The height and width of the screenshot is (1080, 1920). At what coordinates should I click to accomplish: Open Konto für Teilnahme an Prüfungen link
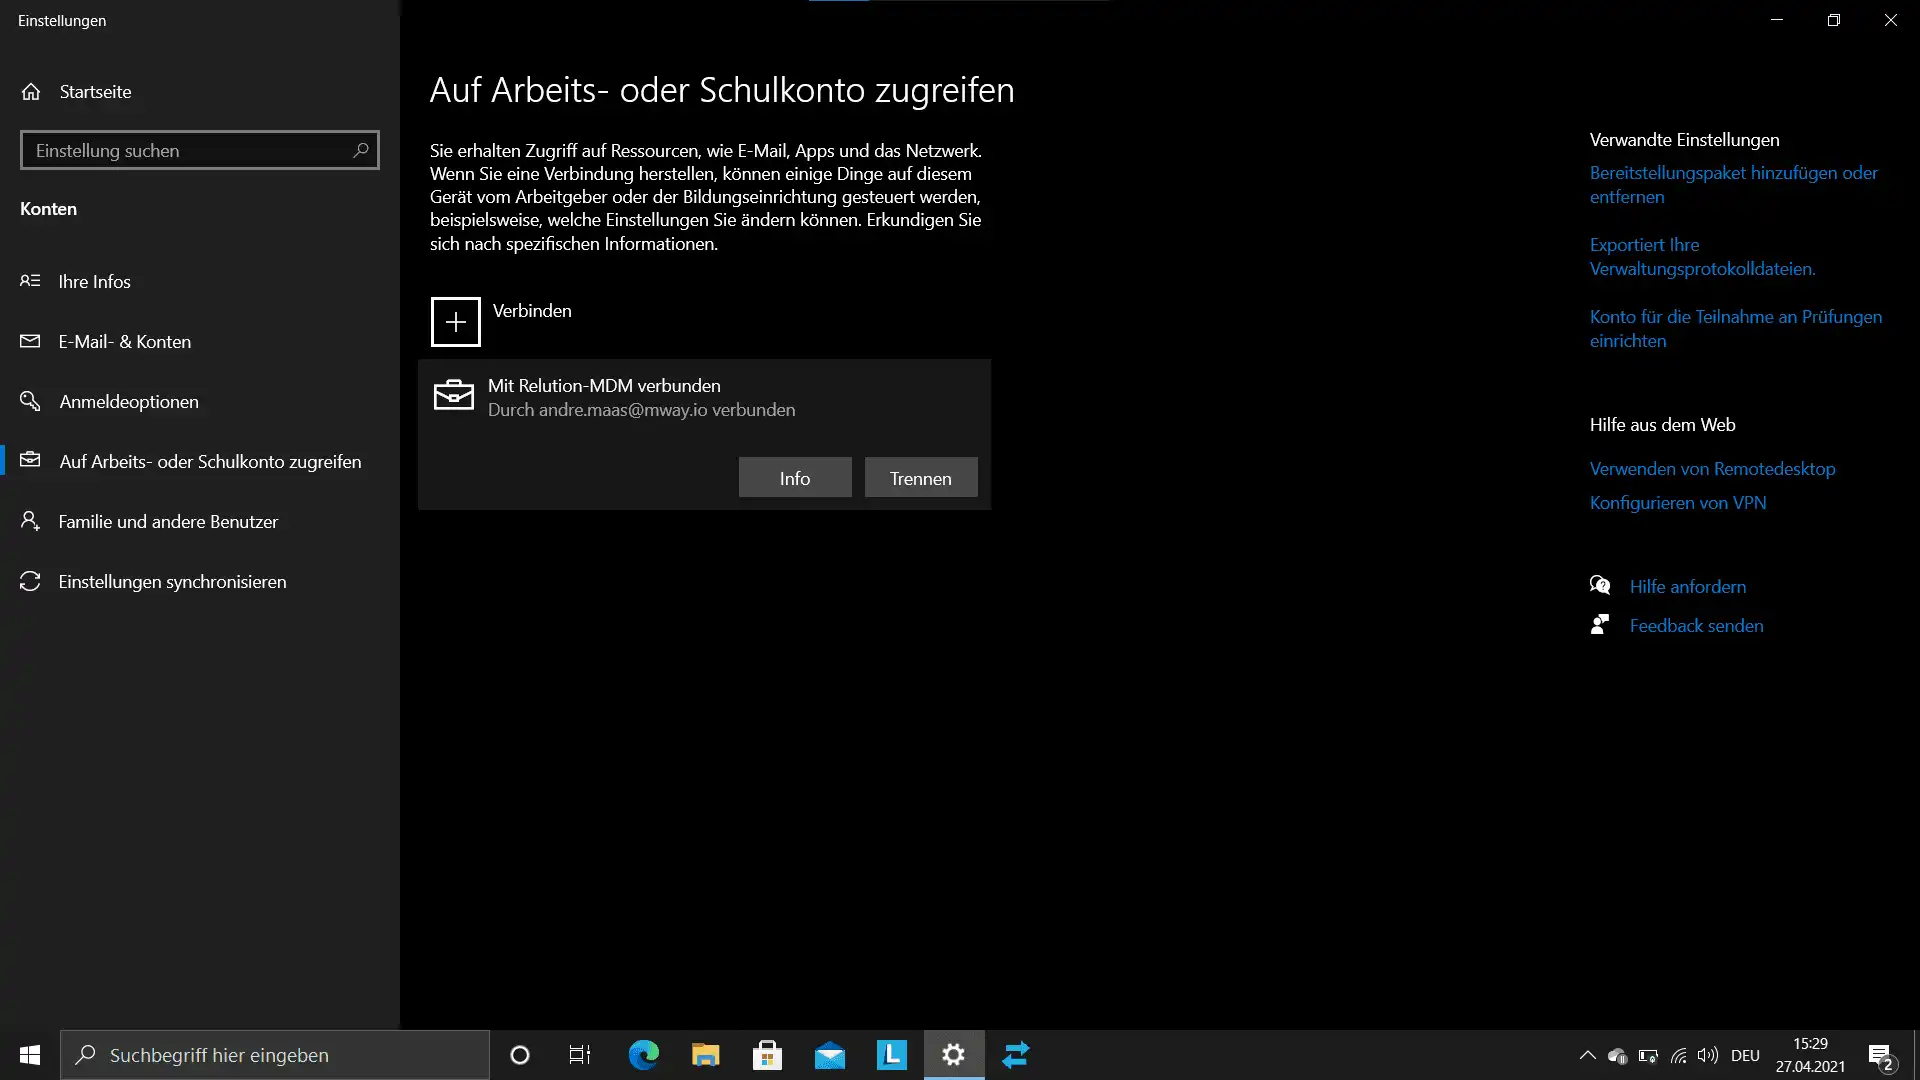tap(1736, 329)
